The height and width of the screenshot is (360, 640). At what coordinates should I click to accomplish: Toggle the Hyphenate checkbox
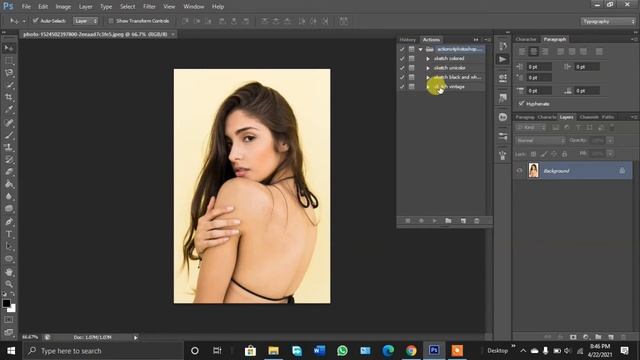pyautogui.click(x=521, y=104)
